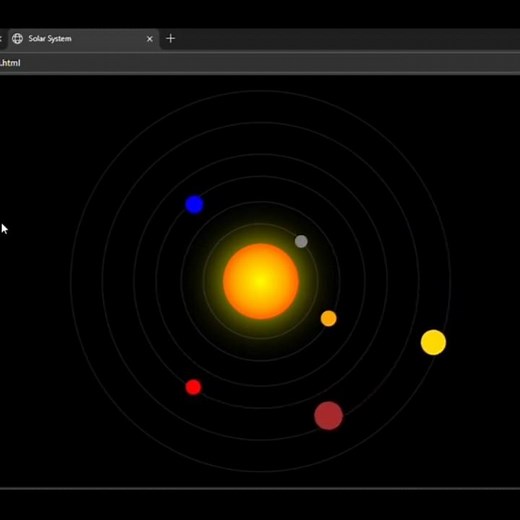
Task: Click the address bar ending in .html
Action: tap(260, 63)
